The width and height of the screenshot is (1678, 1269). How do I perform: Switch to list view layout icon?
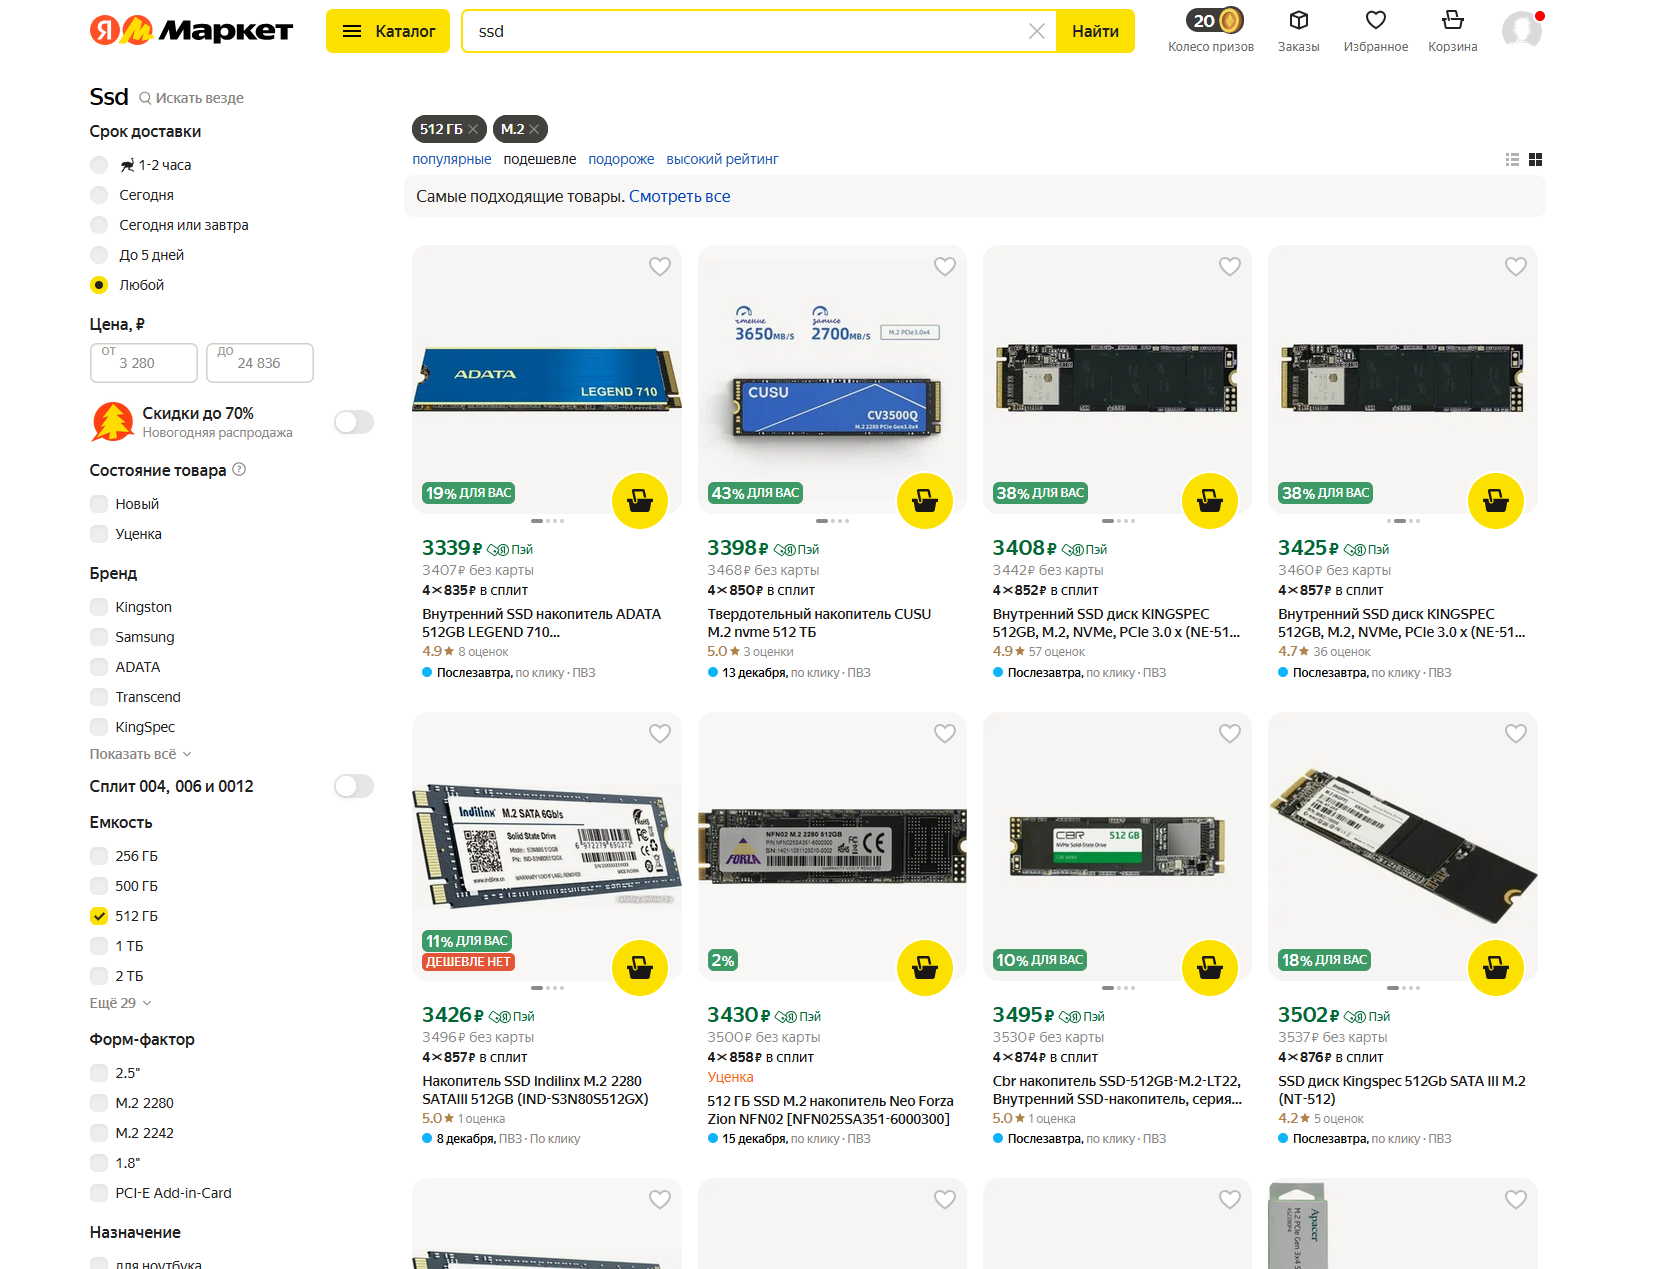pyautogui.click(x=1513, y=160)
